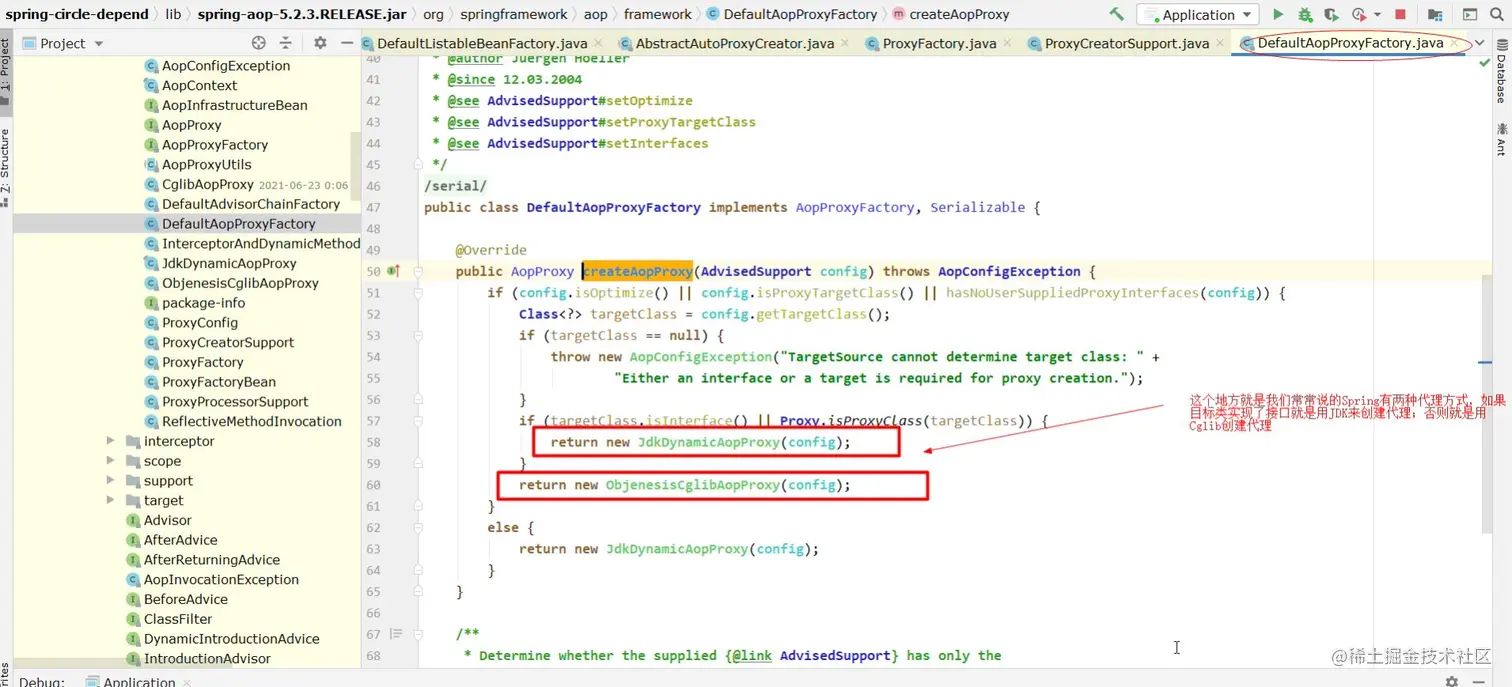Open Search Everywhere magnifier icon

(x=1497, y=14)
